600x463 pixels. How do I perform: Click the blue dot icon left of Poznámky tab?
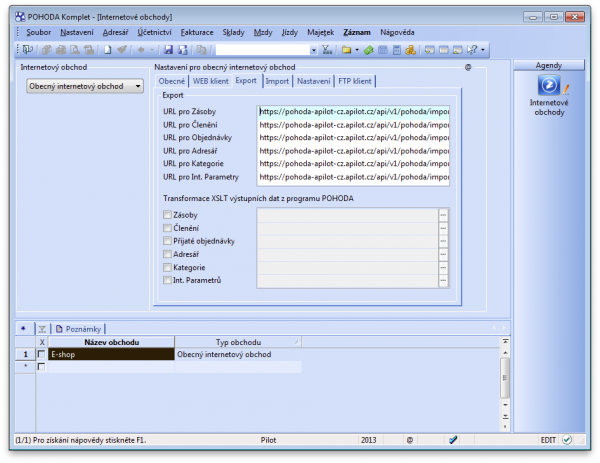(x=23, y=328)
